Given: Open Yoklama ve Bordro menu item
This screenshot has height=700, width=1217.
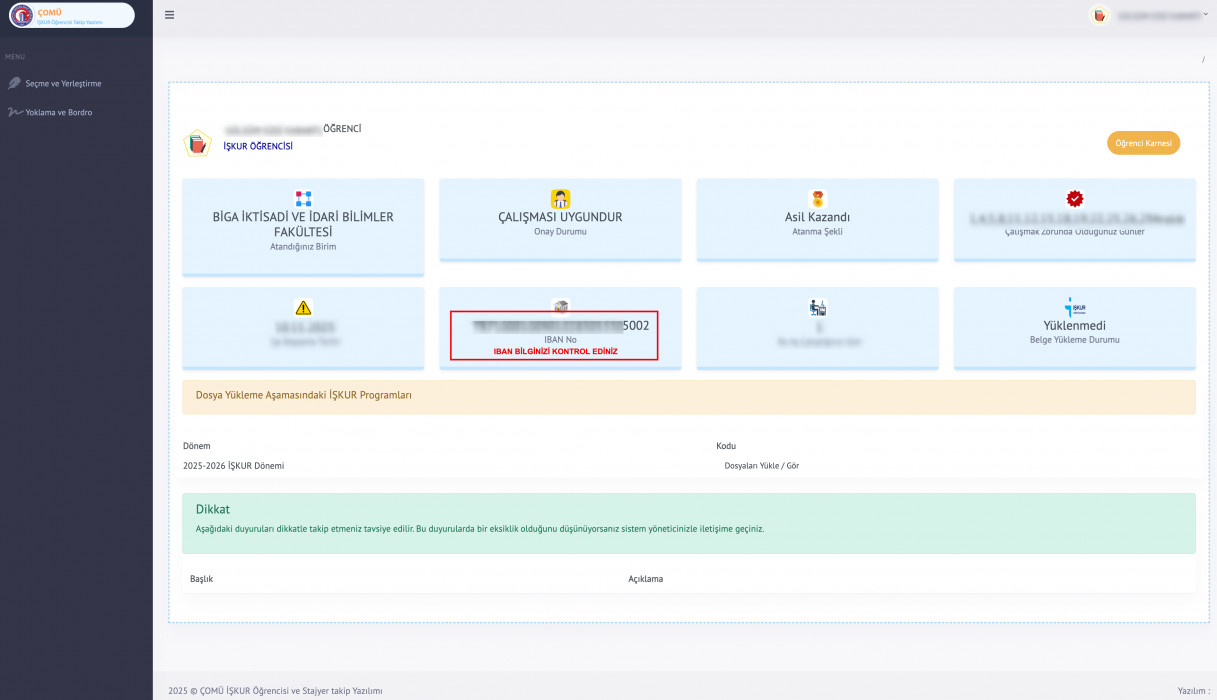Looking at the screenshot, I should click(x=58, y=112).
